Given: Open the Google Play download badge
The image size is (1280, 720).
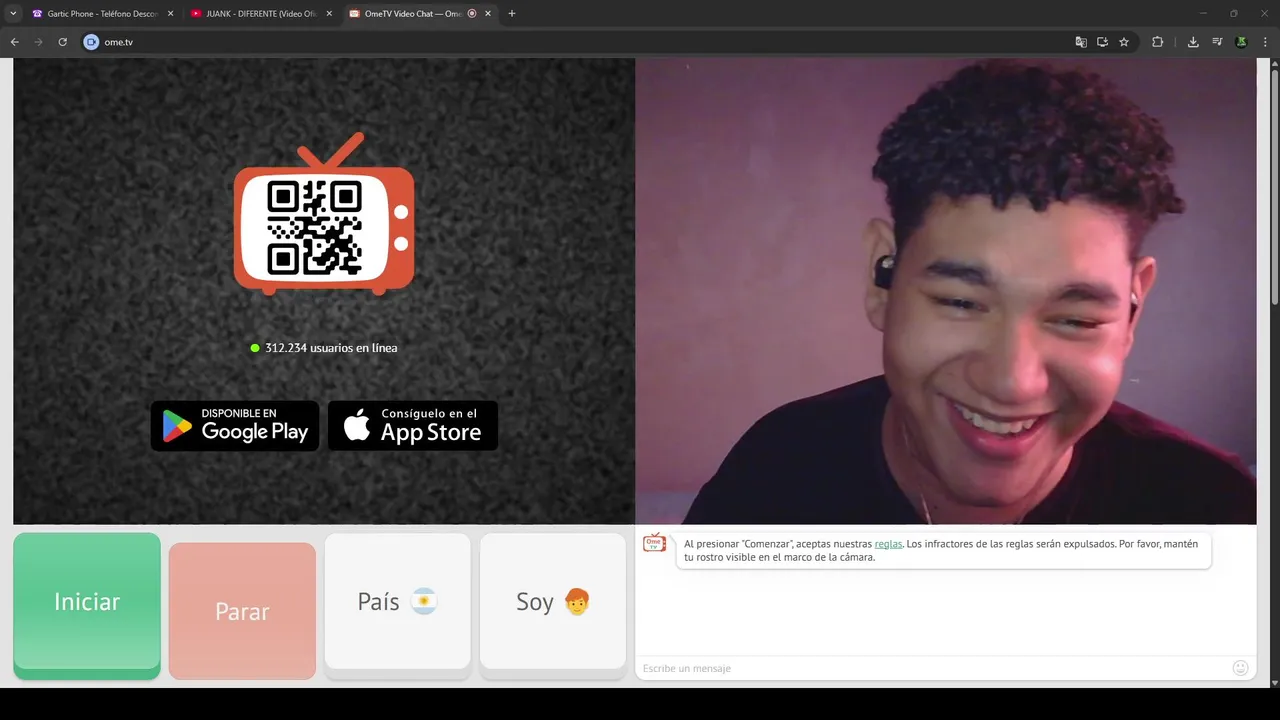Looking at the screenshot, I should click(x=235, y=426).
